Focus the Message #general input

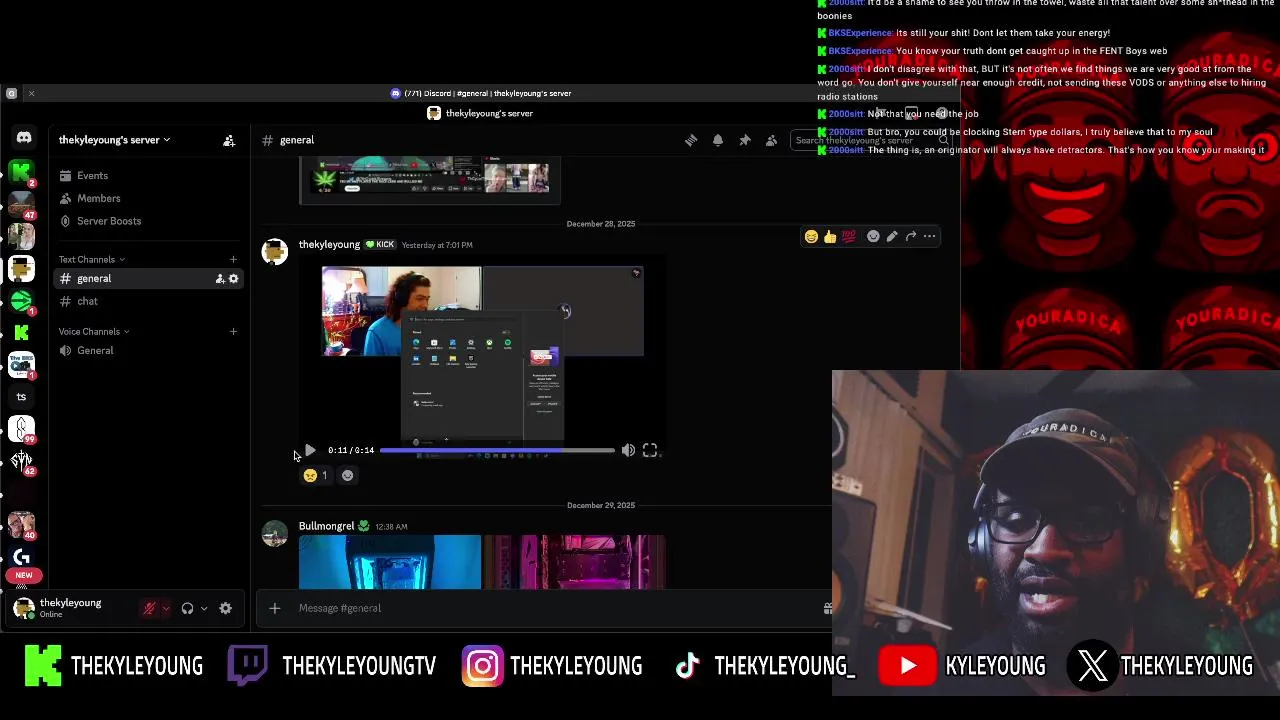[x=555, y=608]
